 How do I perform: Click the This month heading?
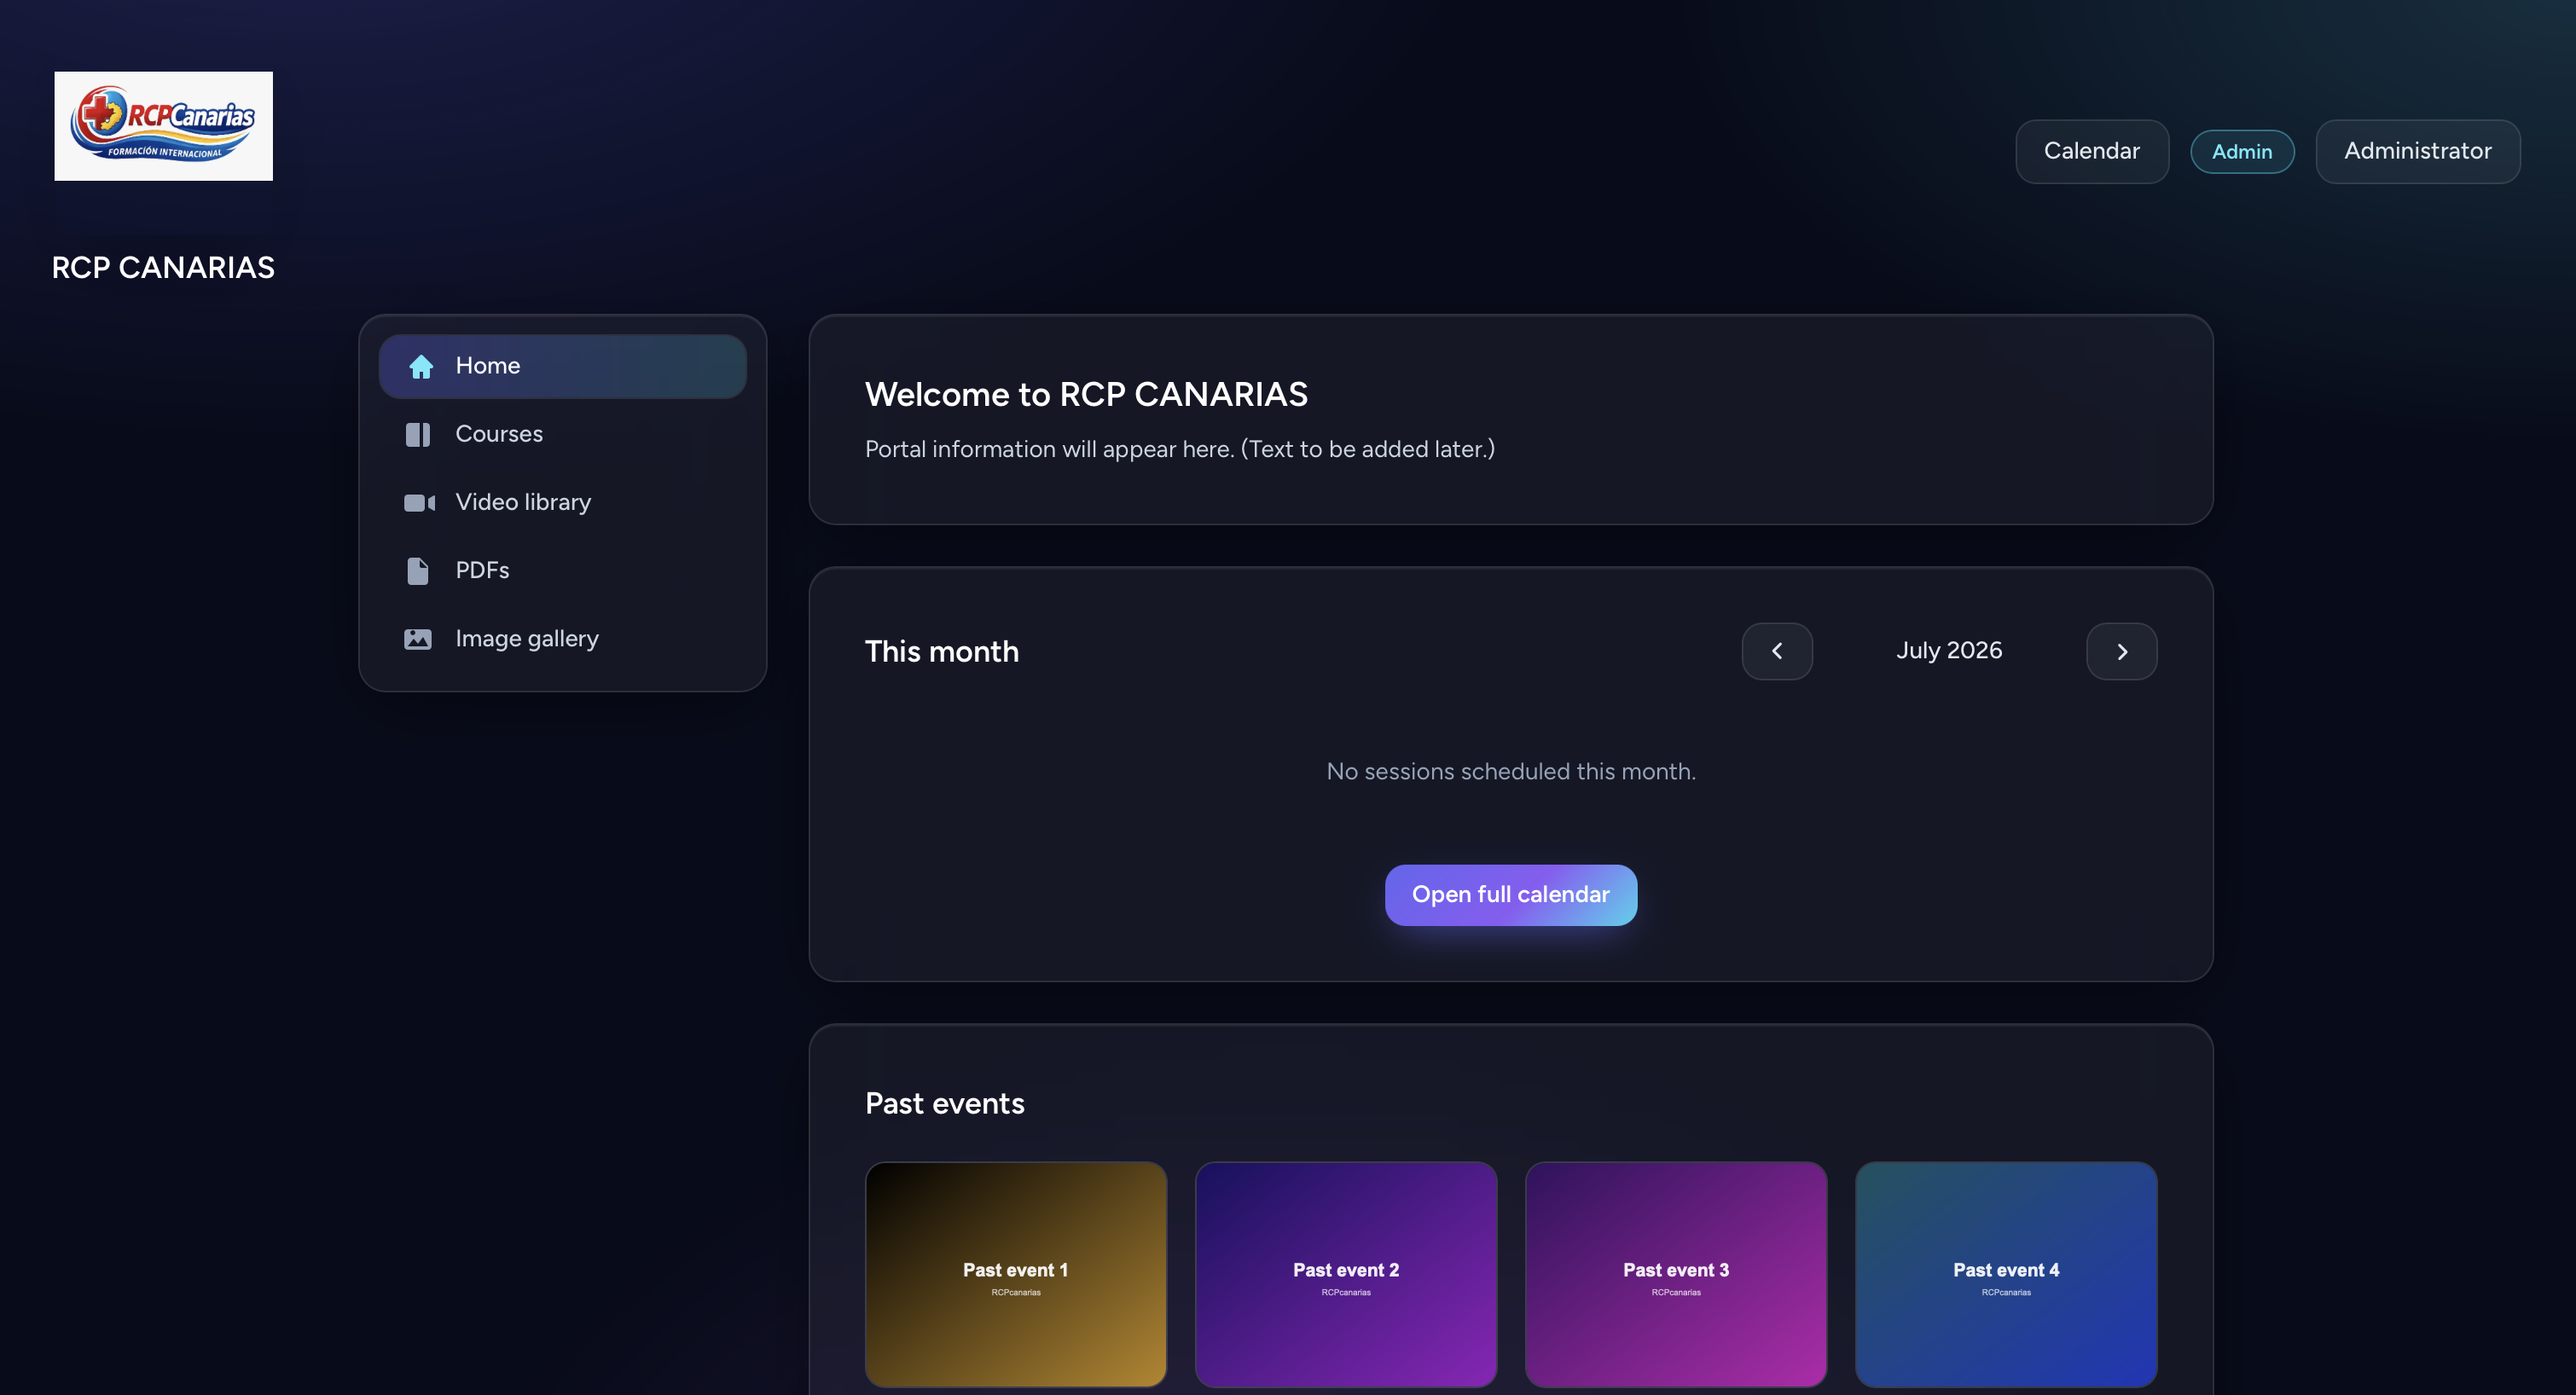coord(942,652)
